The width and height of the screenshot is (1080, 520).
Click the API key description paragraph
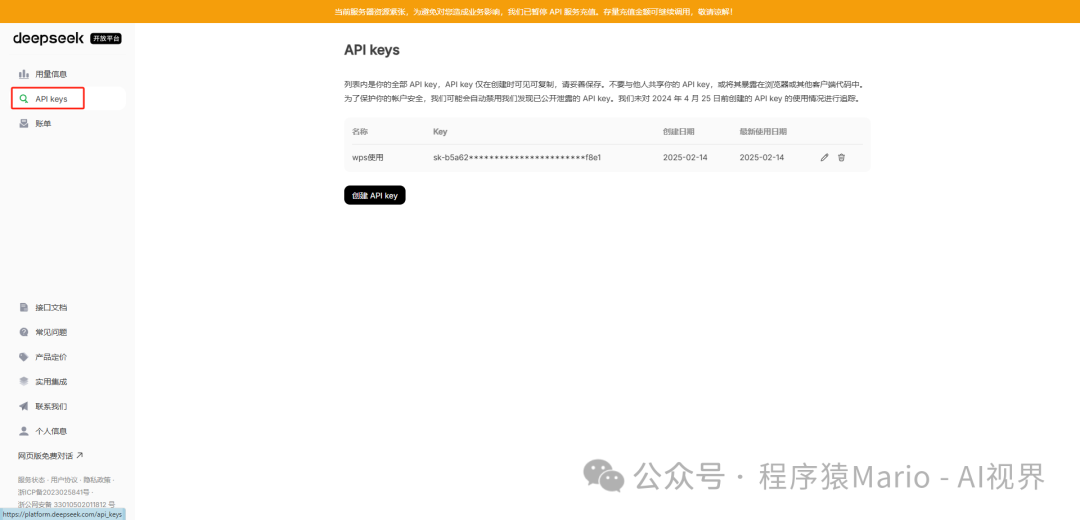(x=603, y=92)
